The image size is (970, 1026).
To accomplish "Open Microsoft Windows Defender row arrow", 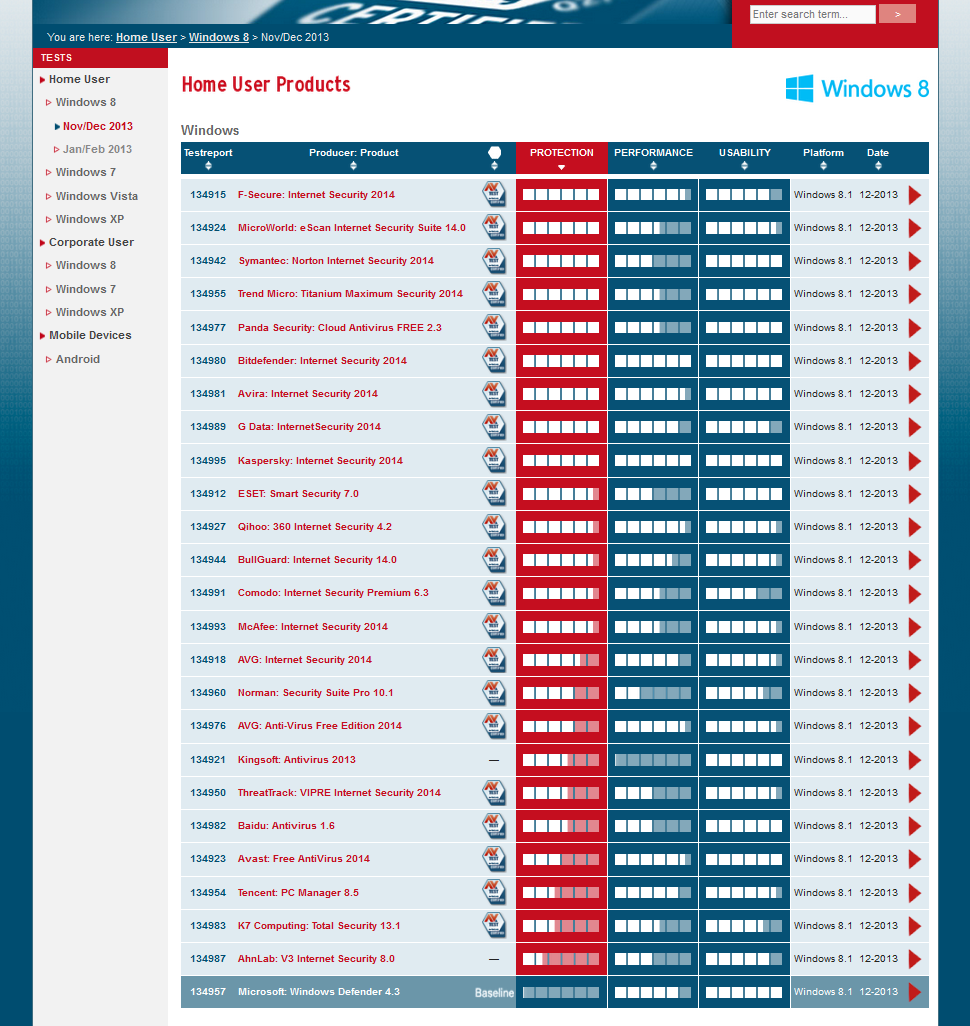I will click(x=914, y=992).
